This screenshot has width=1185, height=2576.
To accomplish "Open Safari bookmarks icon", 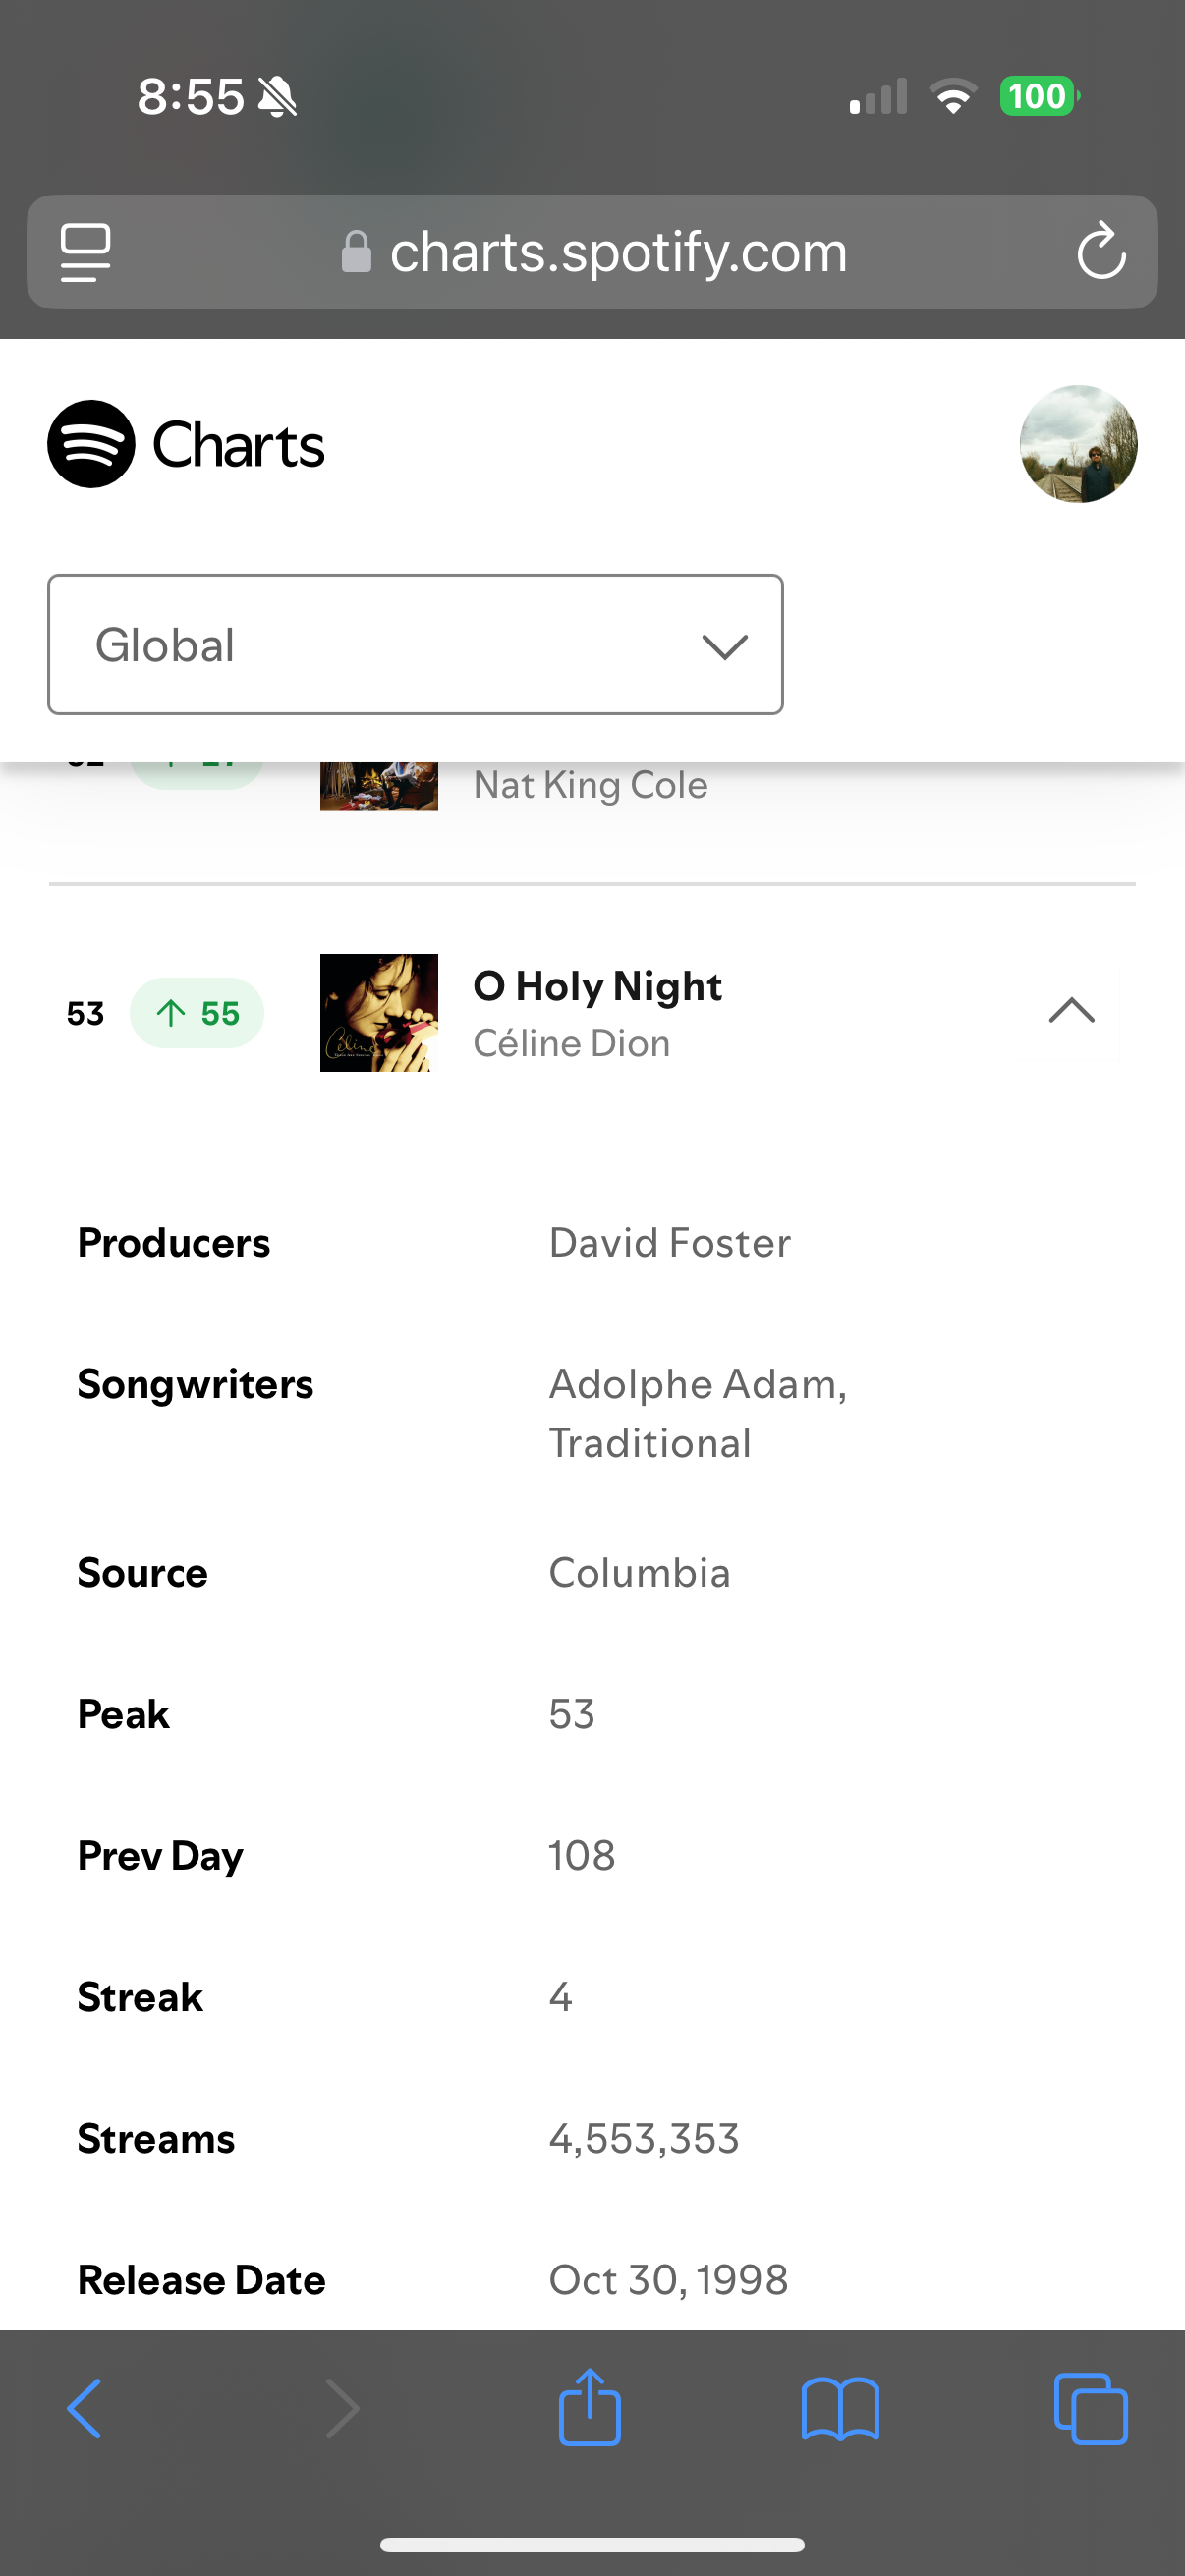I will (840, 2409).
